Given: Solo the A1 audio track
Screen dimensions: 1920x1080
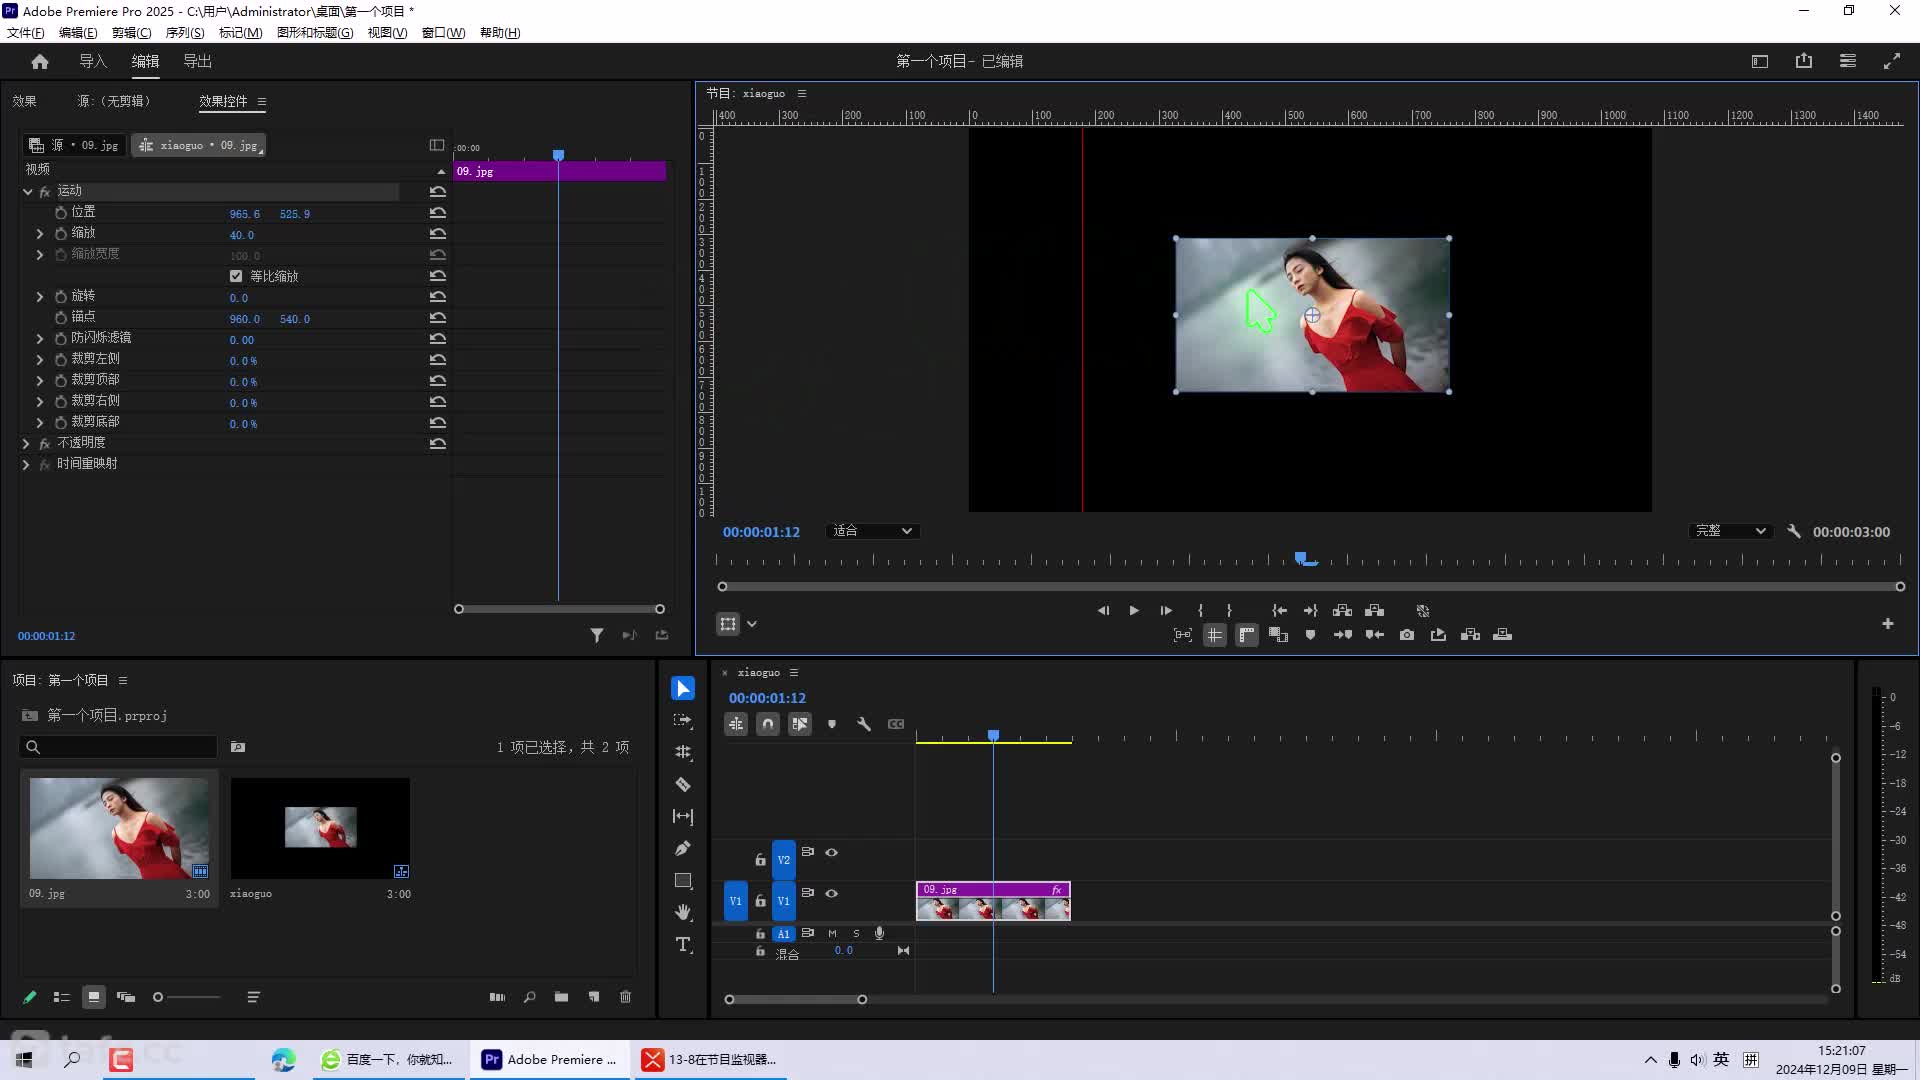Looking at the screenshot, I should click(856, 934).
